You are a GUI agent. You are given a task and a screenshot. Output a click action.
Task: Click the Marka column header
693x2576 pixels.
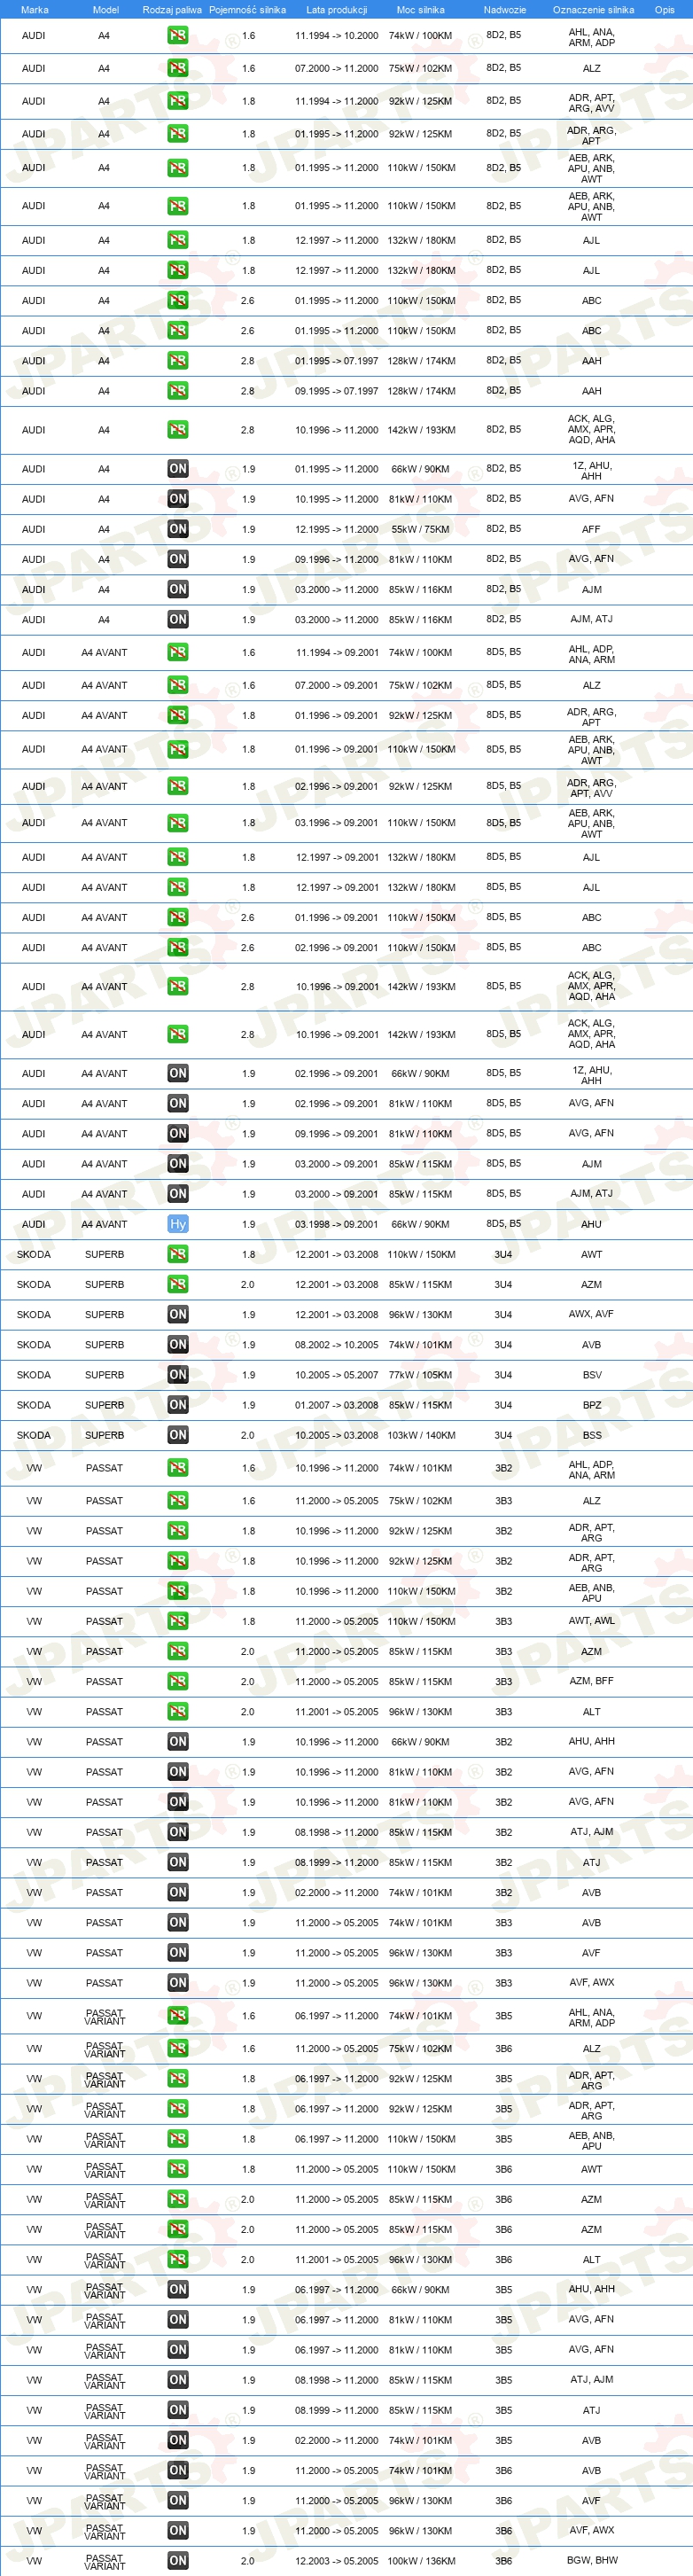[x=34, y=10]
